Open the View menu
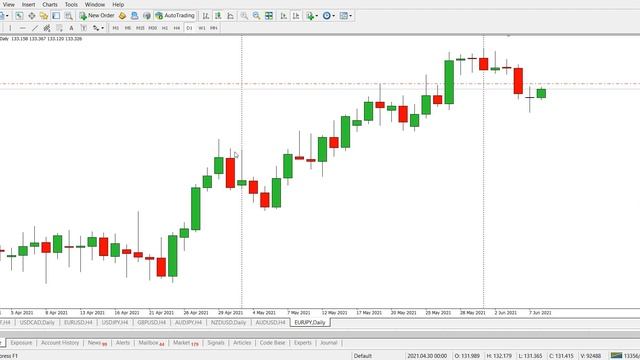640x360 pixels. coord(9,4)
